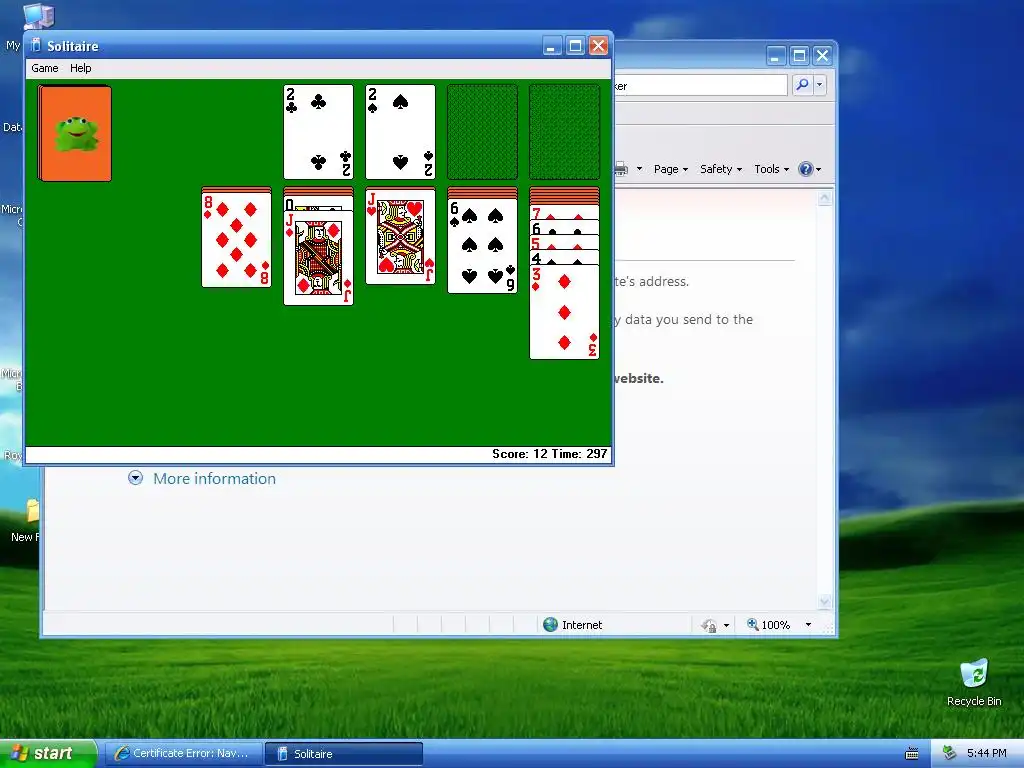Select the black 4 in the last column

[x=564, y=257]
